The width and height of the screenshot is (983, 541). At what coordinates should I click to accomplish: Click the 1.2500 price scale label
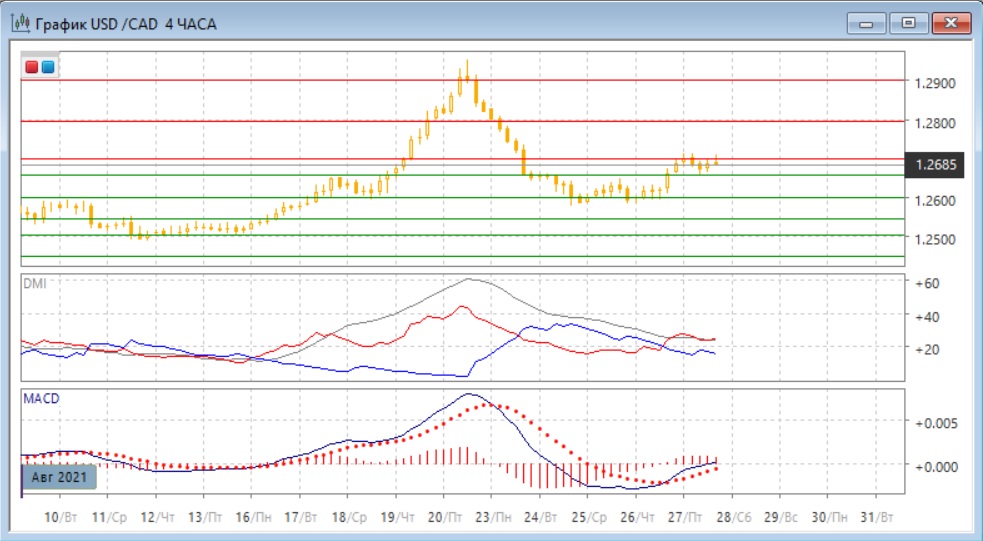coord(934,239)
